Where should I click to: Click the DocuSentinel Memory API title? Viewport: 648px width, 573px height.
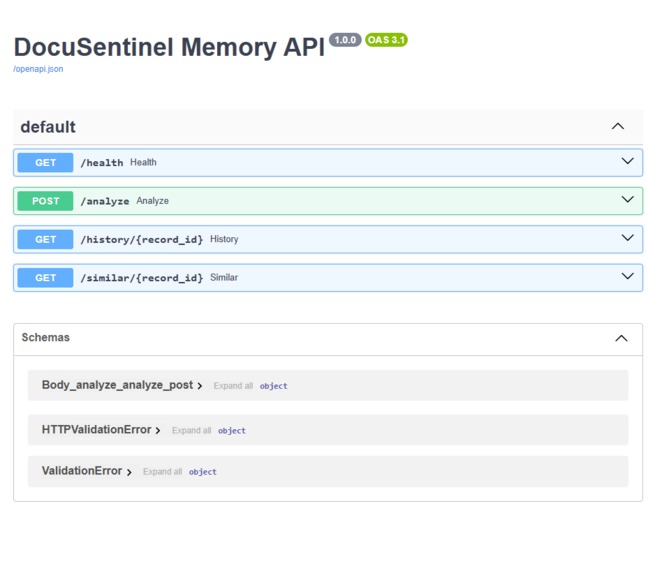pyautogui.click(x=169, y=47)
